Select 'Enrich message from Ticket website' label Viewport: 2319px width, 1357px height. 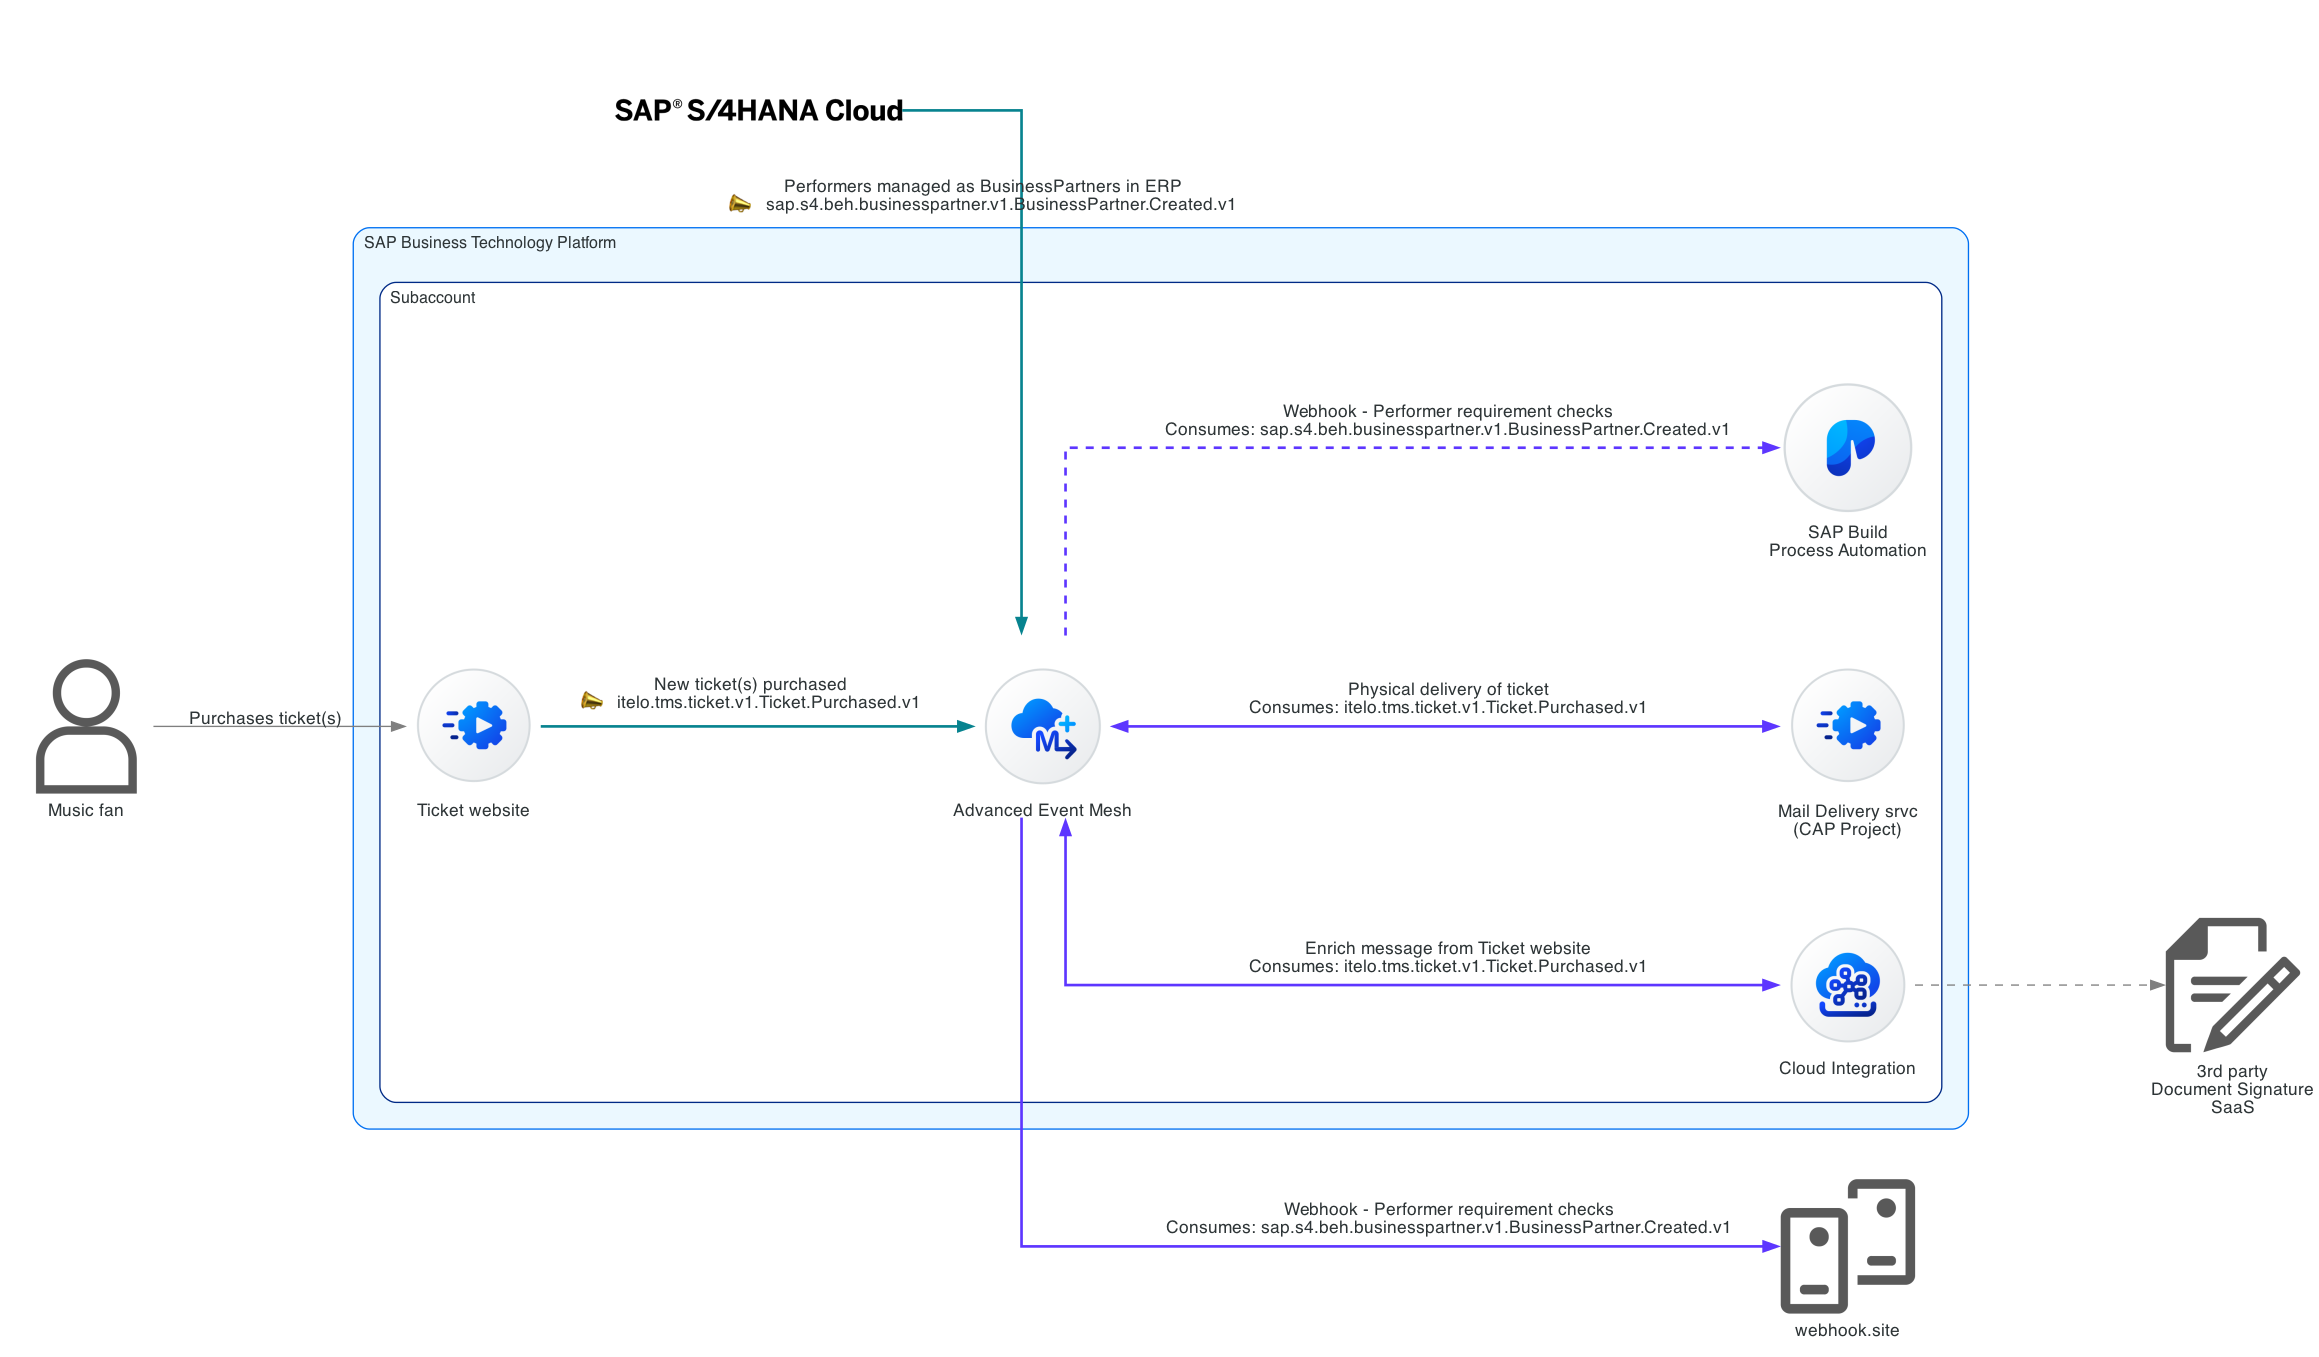(x=1447, y=948)
